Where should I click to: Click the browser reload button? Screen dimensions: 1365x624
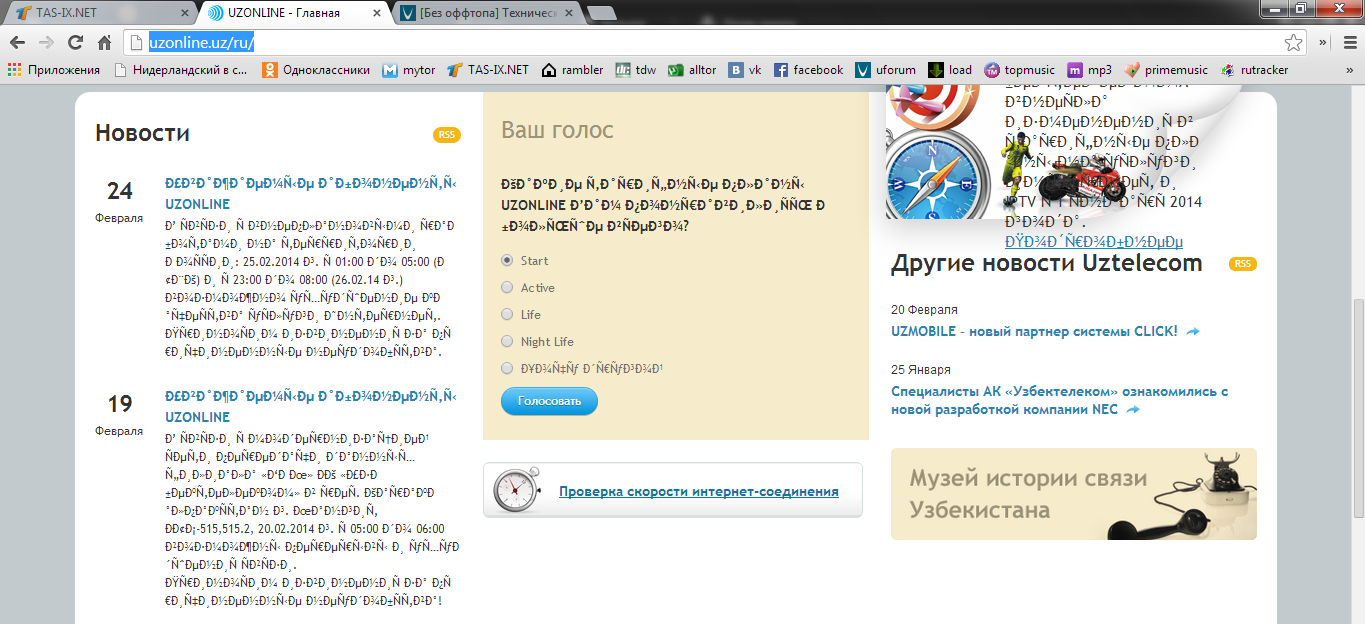pos(75,43)
